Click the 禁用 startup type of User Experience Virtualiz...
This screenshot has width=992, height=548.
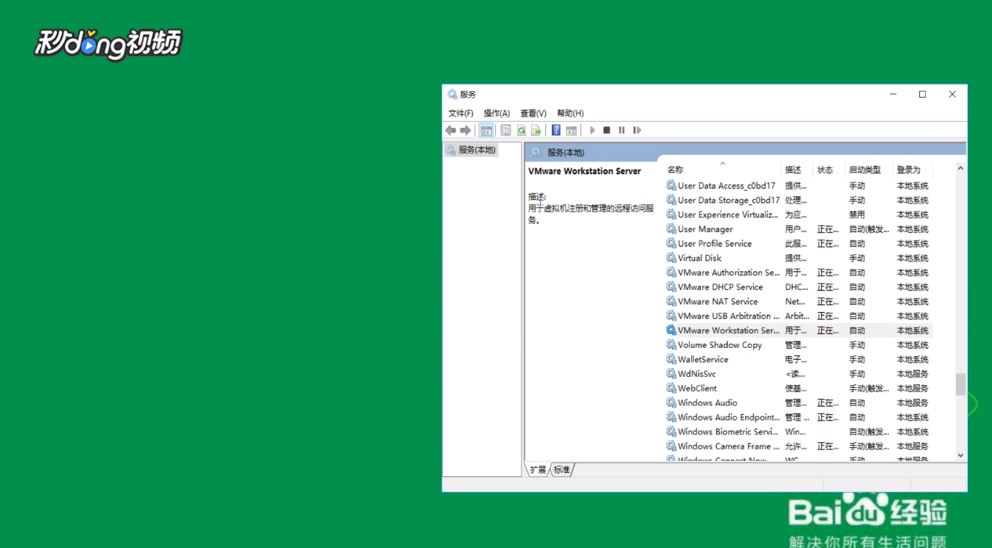pos(857,215)
